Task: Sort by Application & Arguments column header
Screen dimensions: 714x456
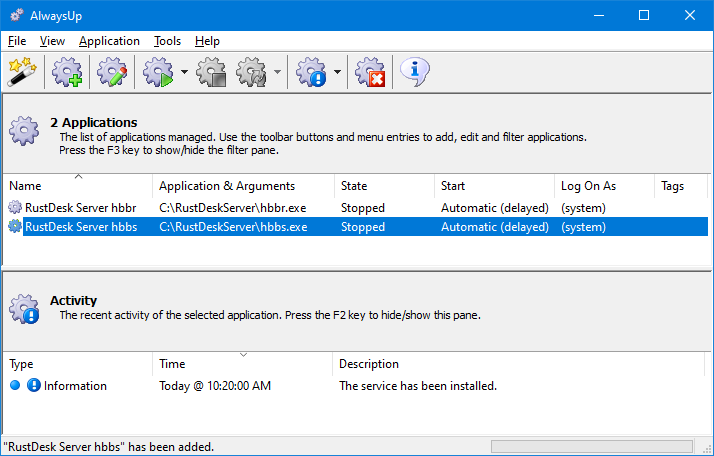Action: click(244, 185)
